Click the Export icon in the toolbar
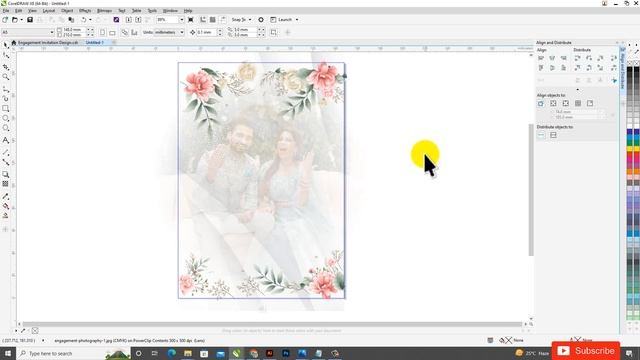This screenshot has height=360, width=640. 138,20
